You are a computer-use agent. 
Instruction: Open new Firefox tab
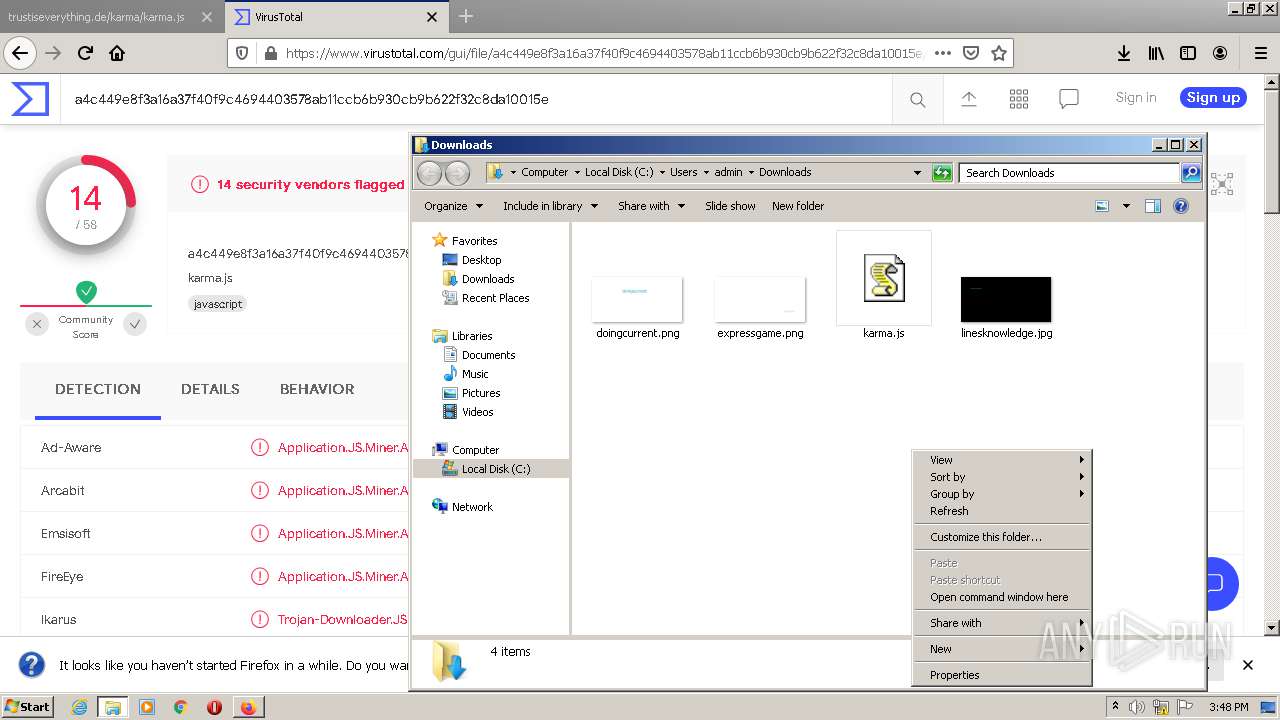[x=466, y=17]
